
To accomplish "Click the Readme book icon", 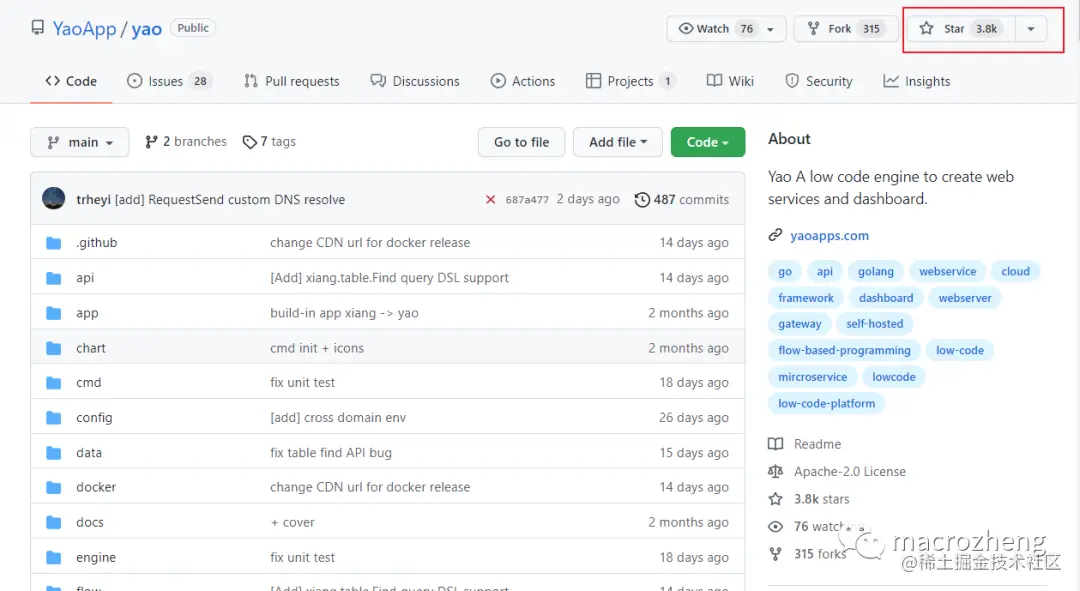I will click(776, 444).
